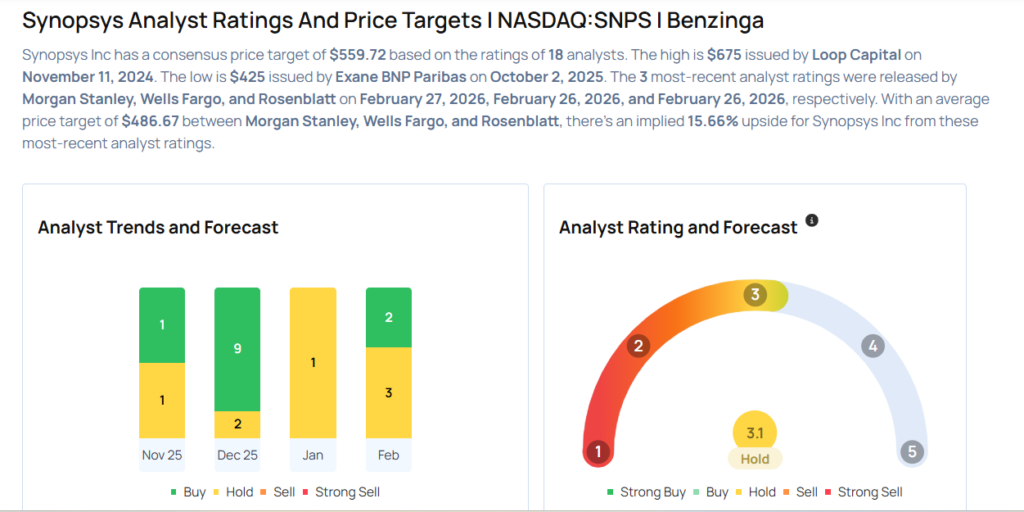Viewport: 1024px width, 512px height.
Task: Click the gauge marker number 3
Action: 756,295
